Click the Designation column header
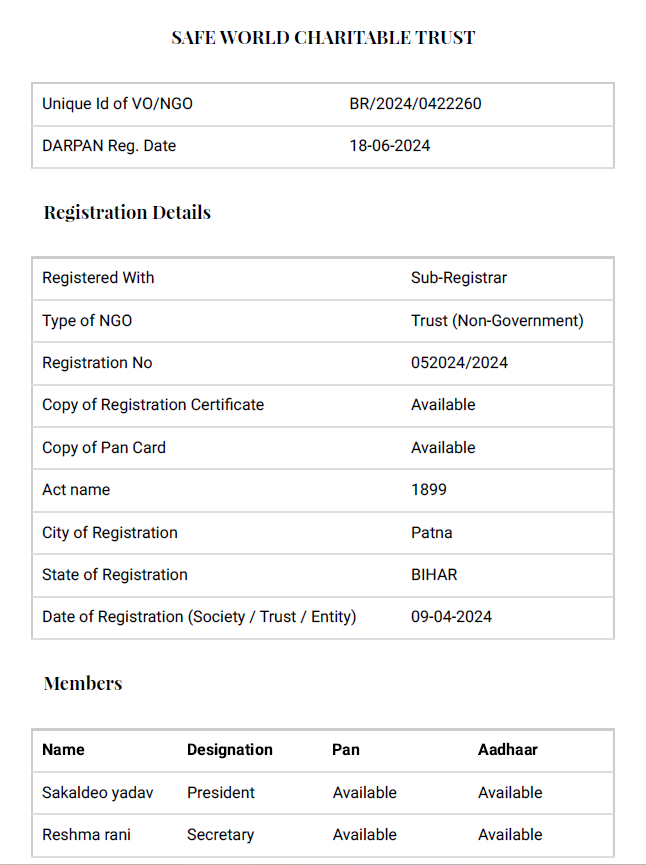The height and width of the screenshot is (865, 646). click(230, 750)
